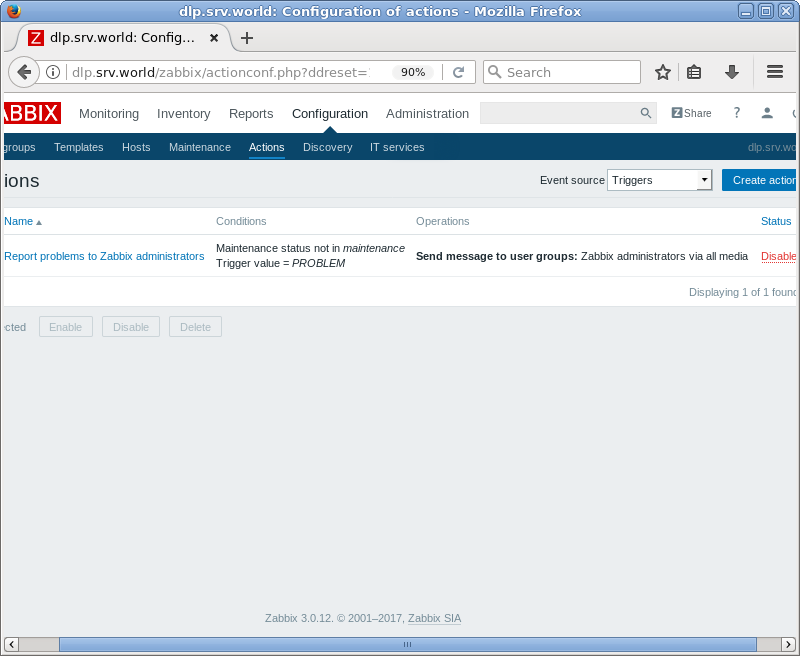Click the Enable button

pyautogui.click(x=66, y=327)
